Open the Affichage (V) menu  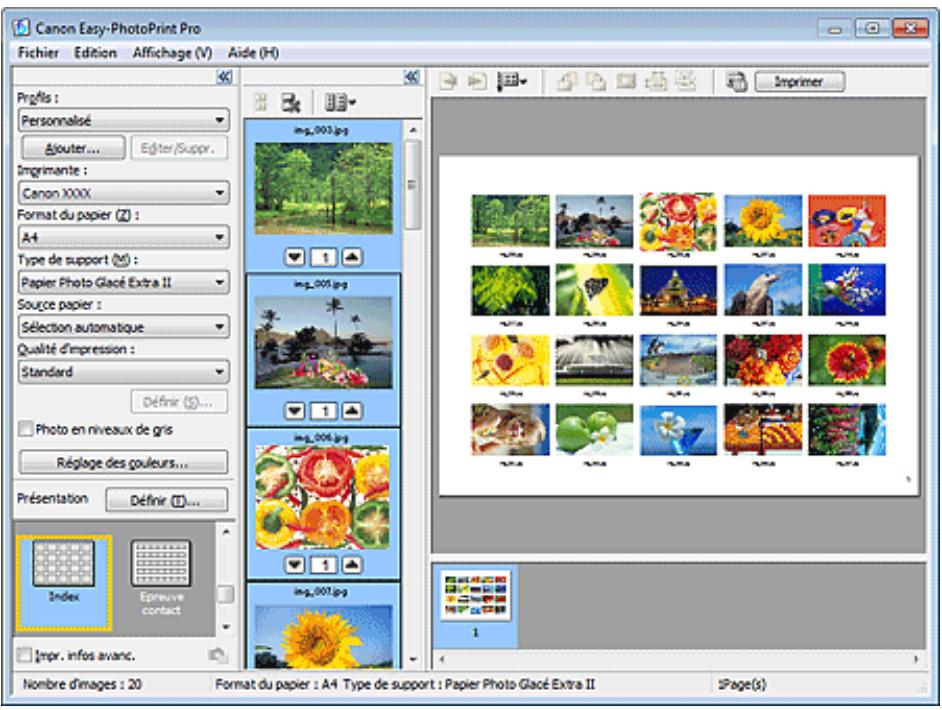172,53
